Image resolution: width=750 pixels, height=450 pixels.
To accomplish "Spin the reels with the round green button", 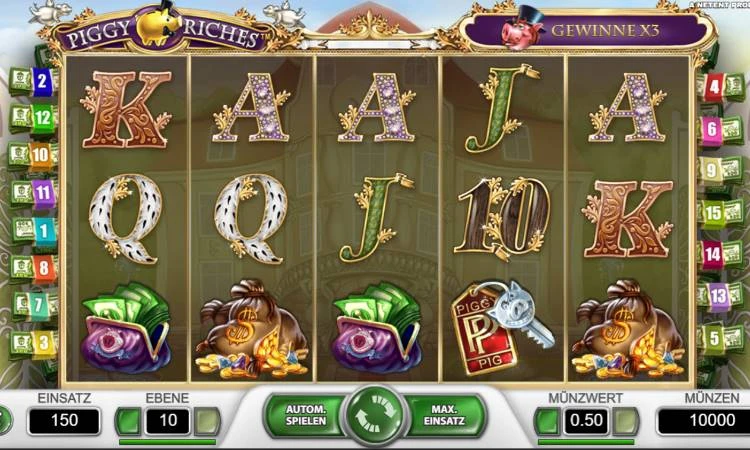I will (x=375, y=415).
